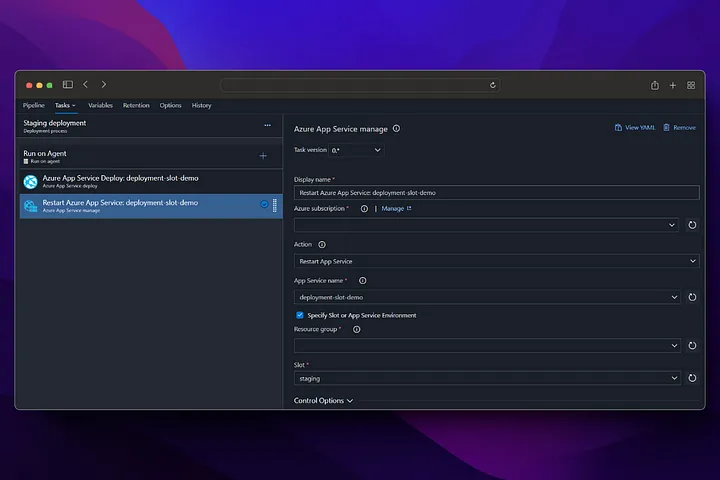Expand the Control Options section

[324, 401]
